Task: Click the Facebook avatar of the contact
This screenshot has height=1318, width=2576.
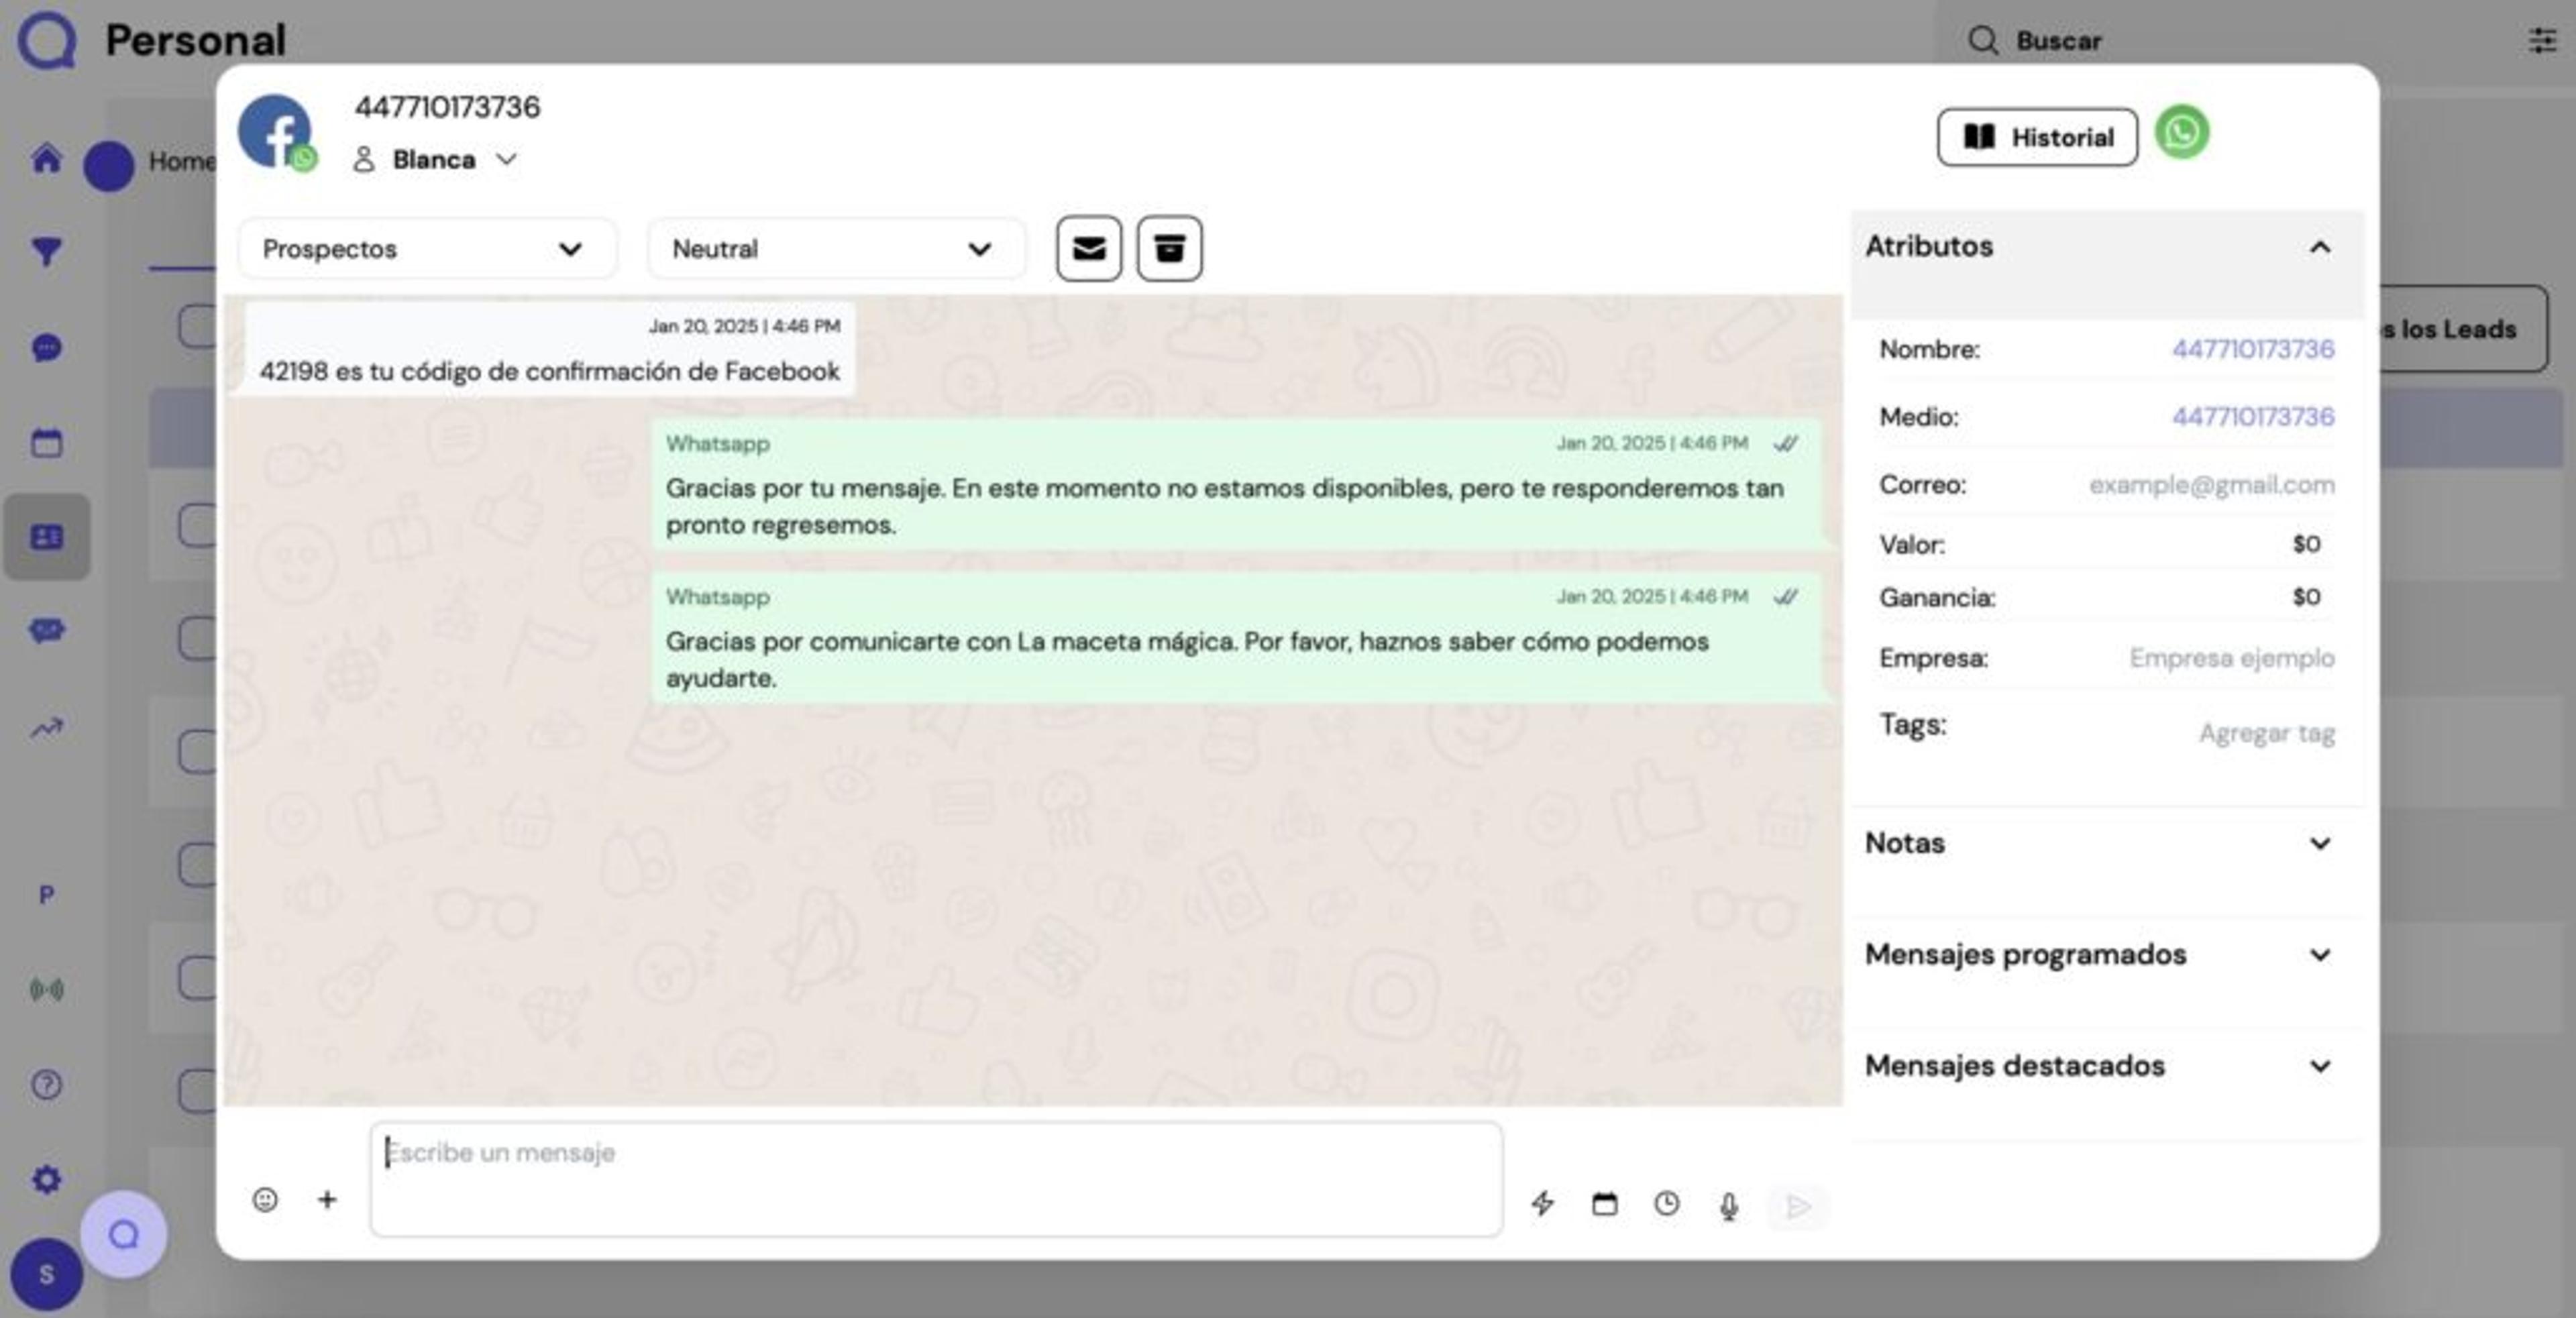Action: pyautogui.click(x=275, y=131)
